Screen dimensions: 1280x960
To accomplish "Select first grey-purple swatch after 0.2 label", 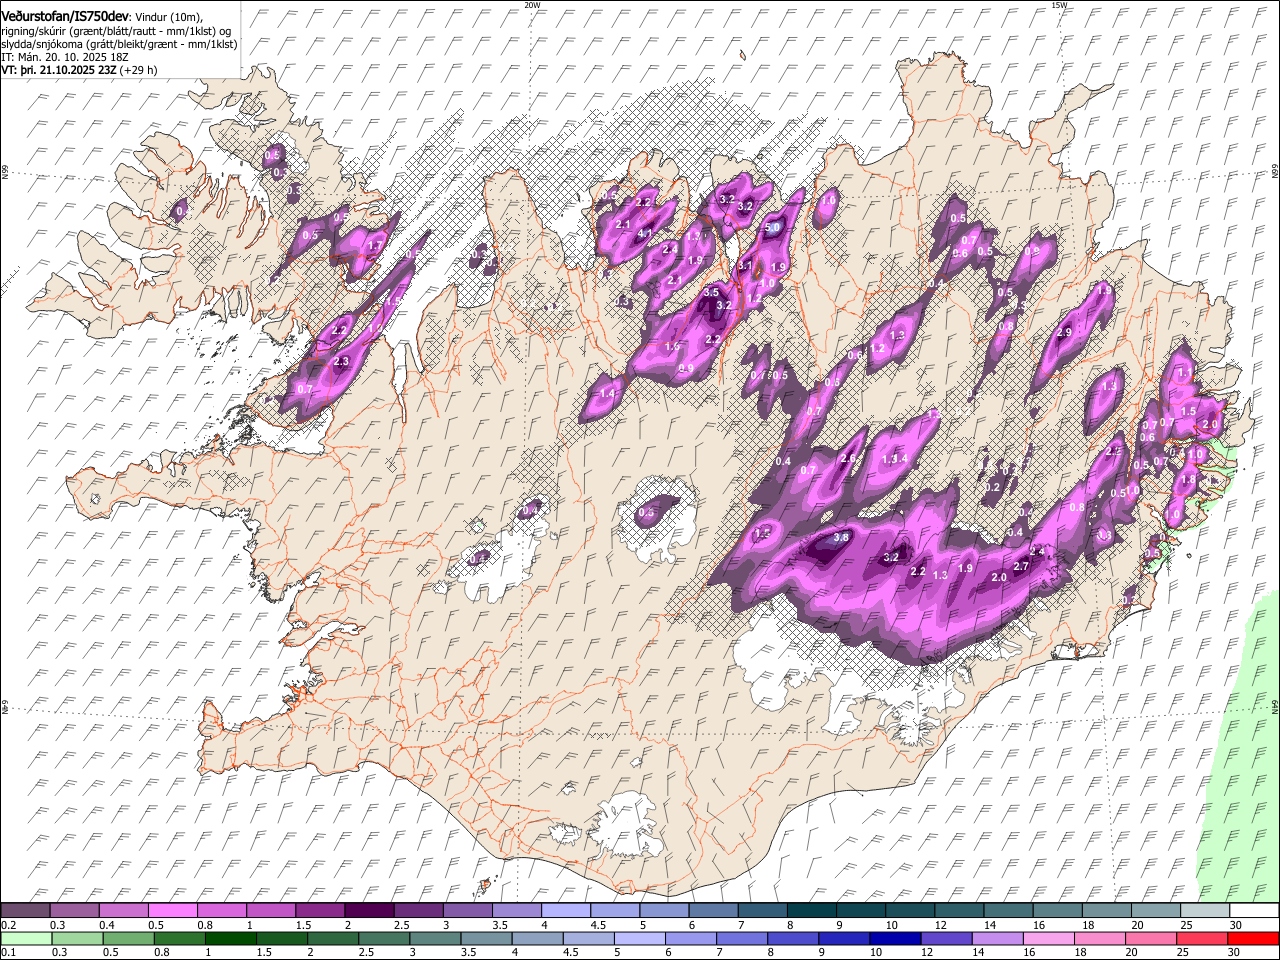I will click(x=25, y=910).
